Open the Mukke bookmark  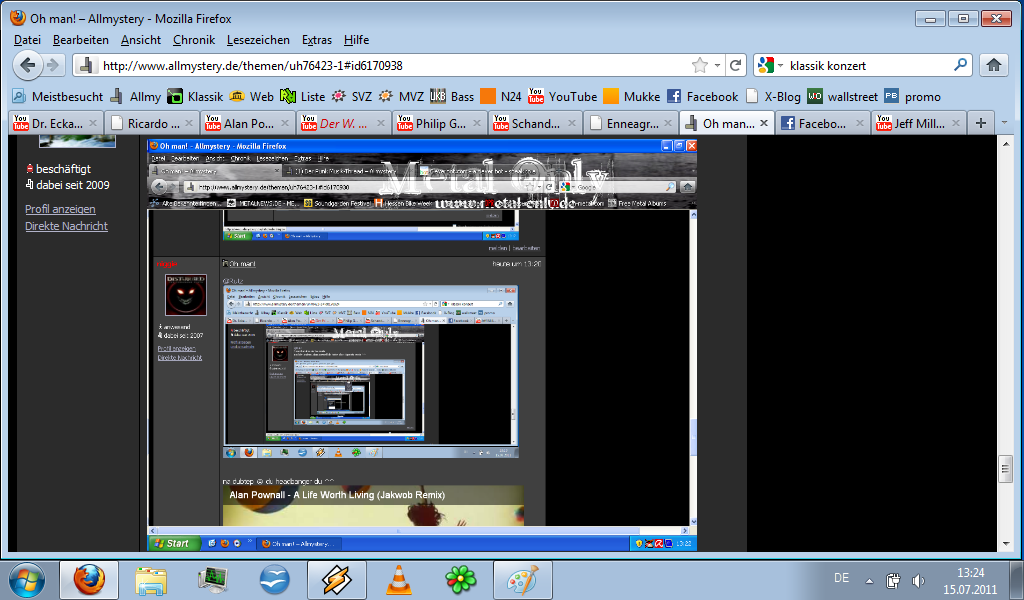632,97
